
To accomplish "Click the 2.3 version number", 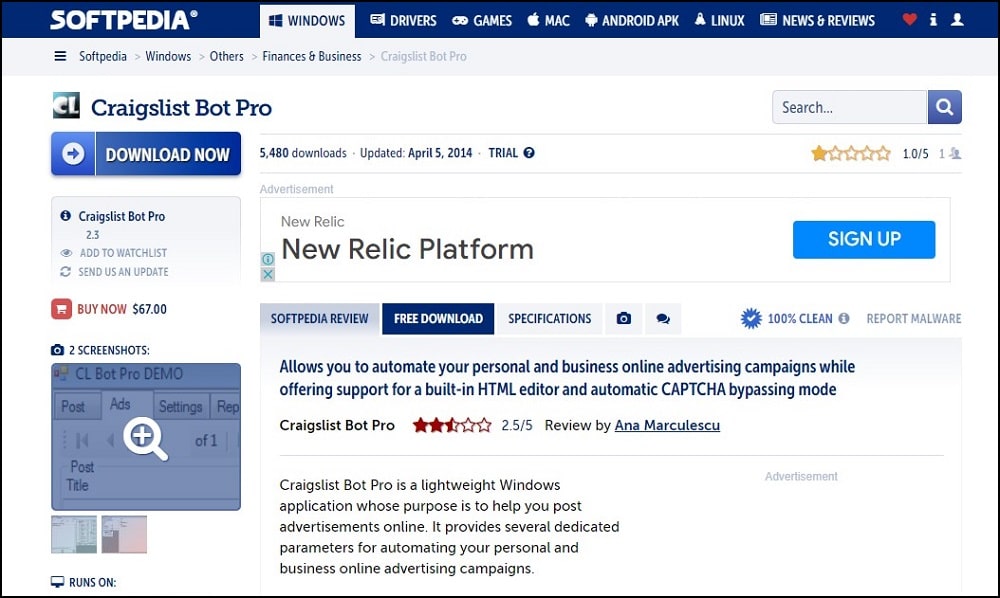I will [92, 235].
